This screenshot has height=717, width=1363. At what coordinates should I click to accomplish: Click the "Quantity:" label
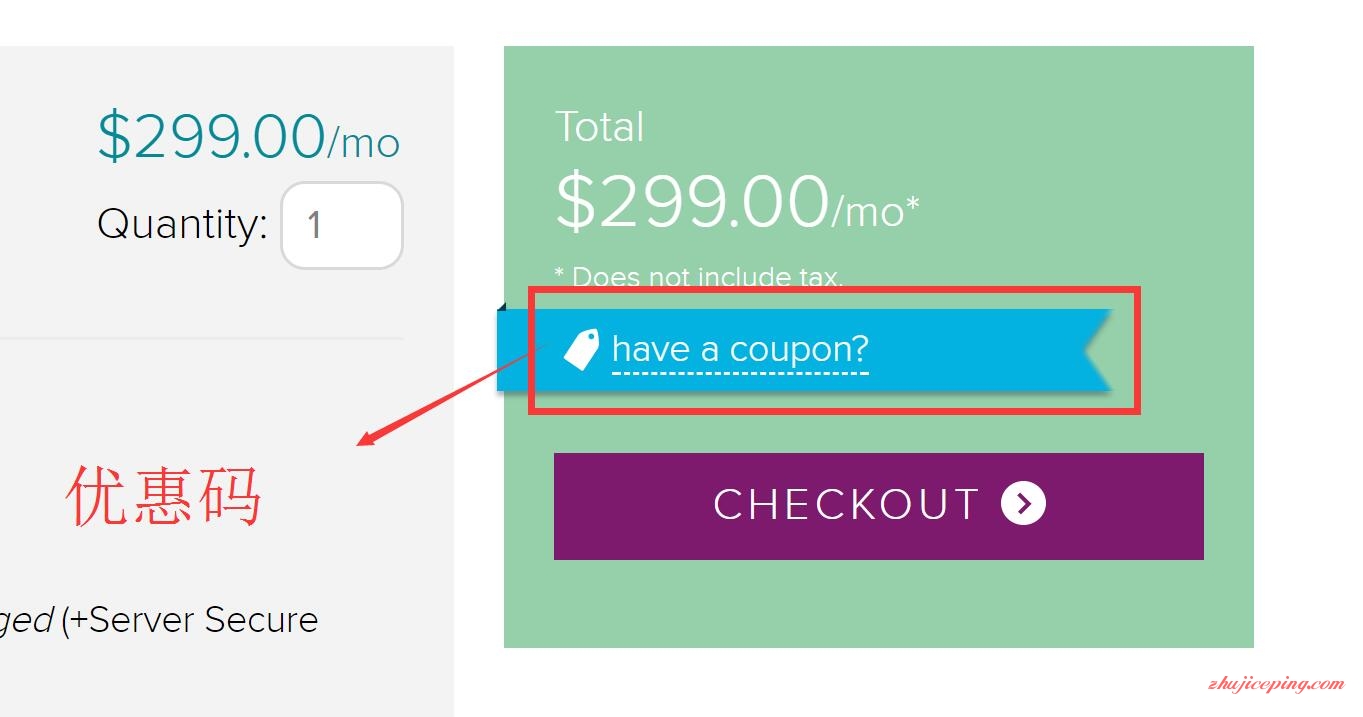point(182,224)
